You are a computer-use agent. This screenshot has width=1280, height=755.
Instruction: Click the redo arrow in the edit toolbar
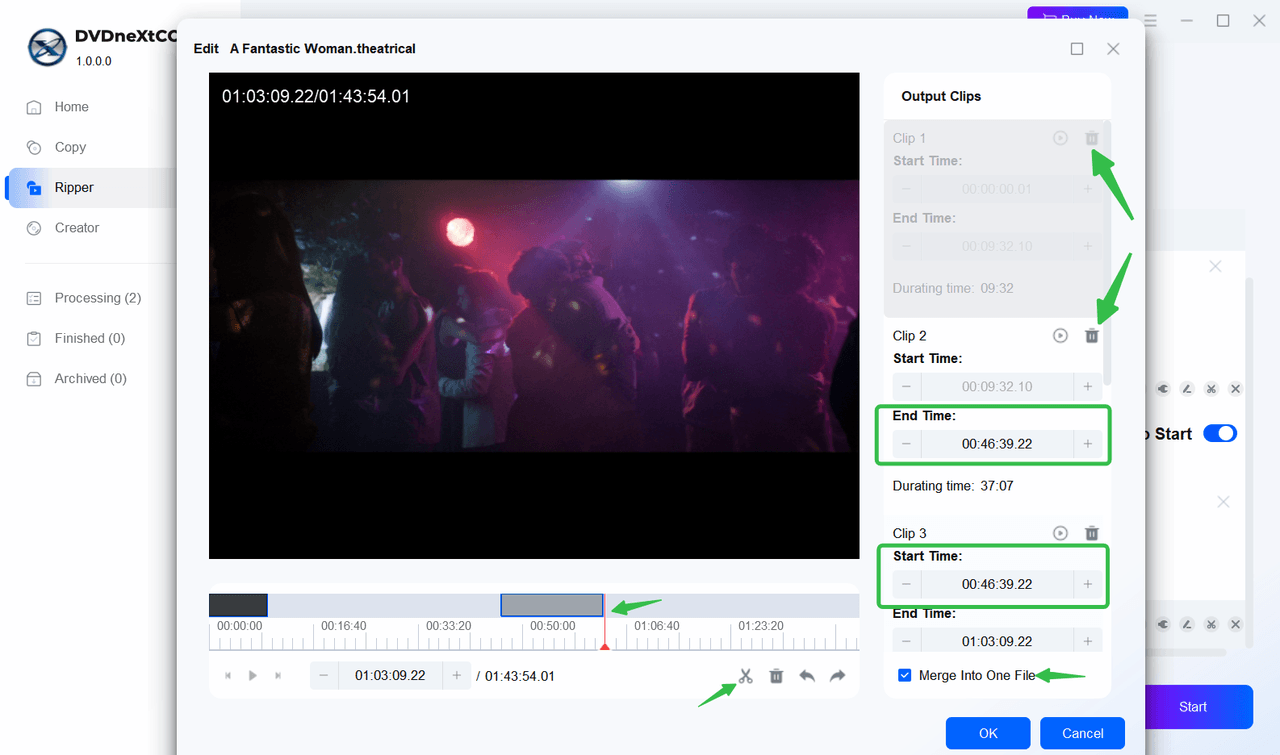point(838,676)
